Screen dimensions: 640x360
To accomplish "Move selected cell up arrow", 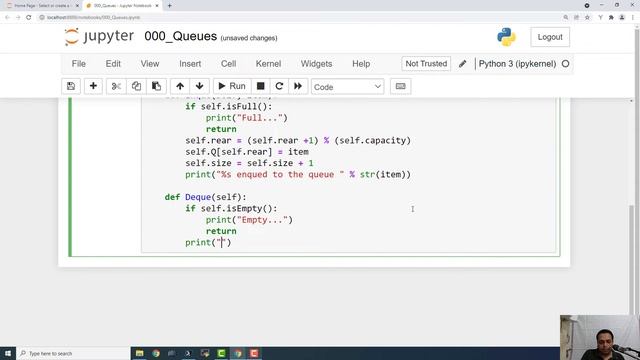I will 180,86.
